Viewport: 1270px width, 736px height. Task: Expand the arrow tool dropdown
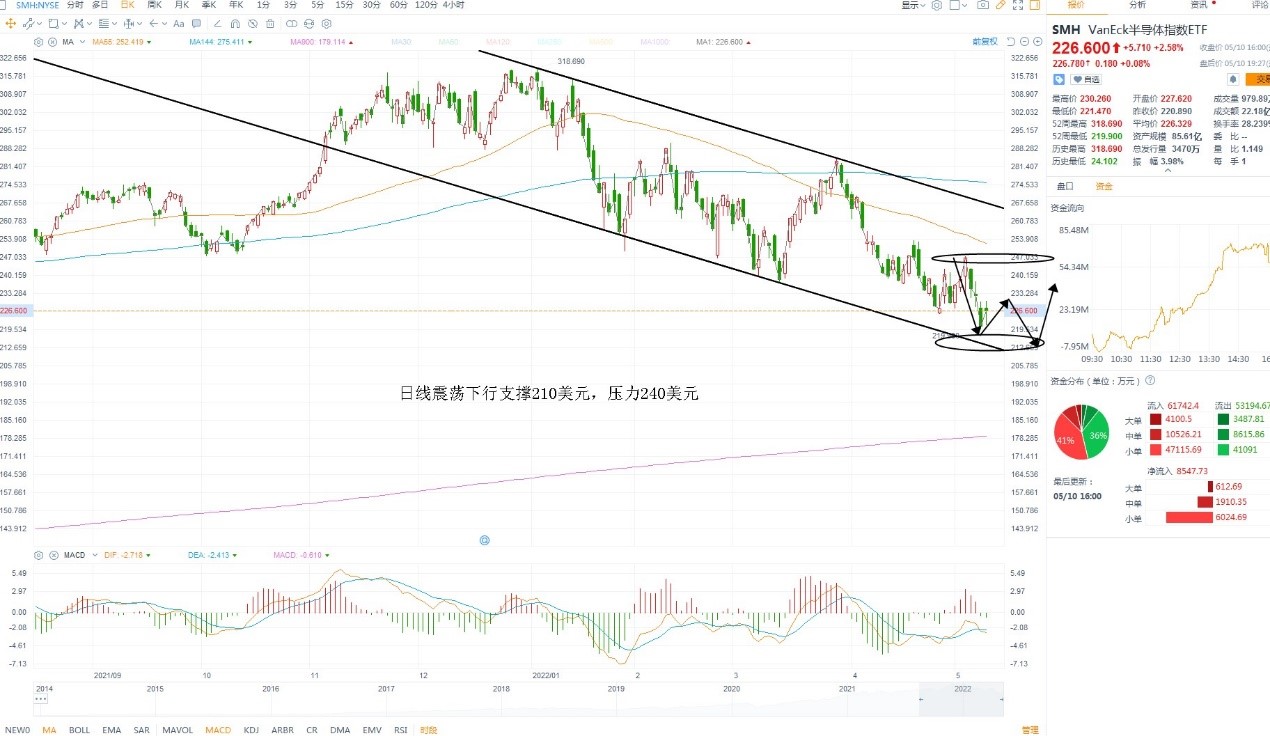(x=164, y=23)
